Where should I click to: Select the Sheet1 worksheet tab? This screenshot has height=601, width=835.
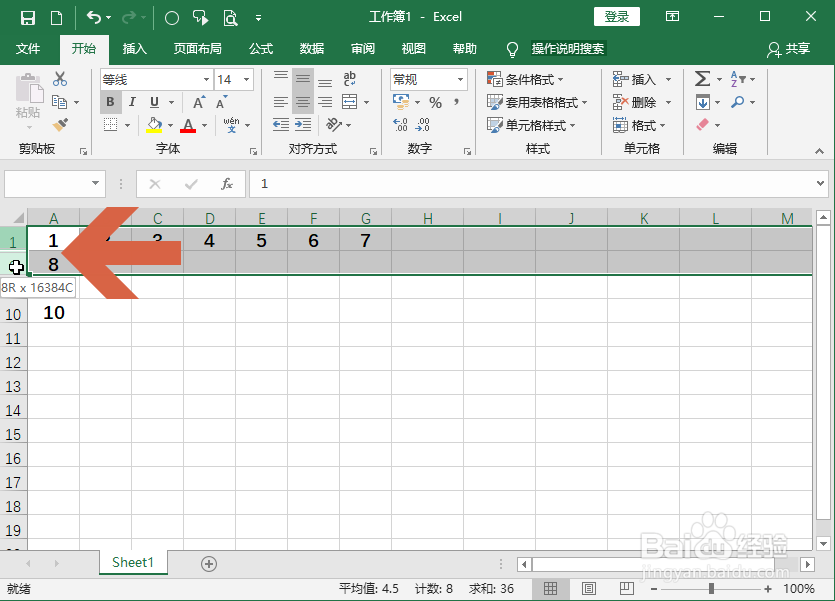coord(133,563)
